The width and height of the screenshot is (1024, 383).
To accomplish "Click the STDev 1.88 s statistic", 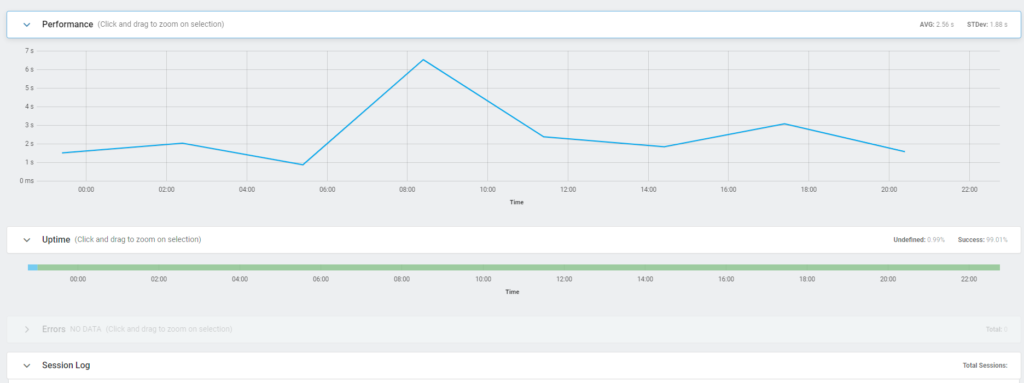I will point(987,24).
